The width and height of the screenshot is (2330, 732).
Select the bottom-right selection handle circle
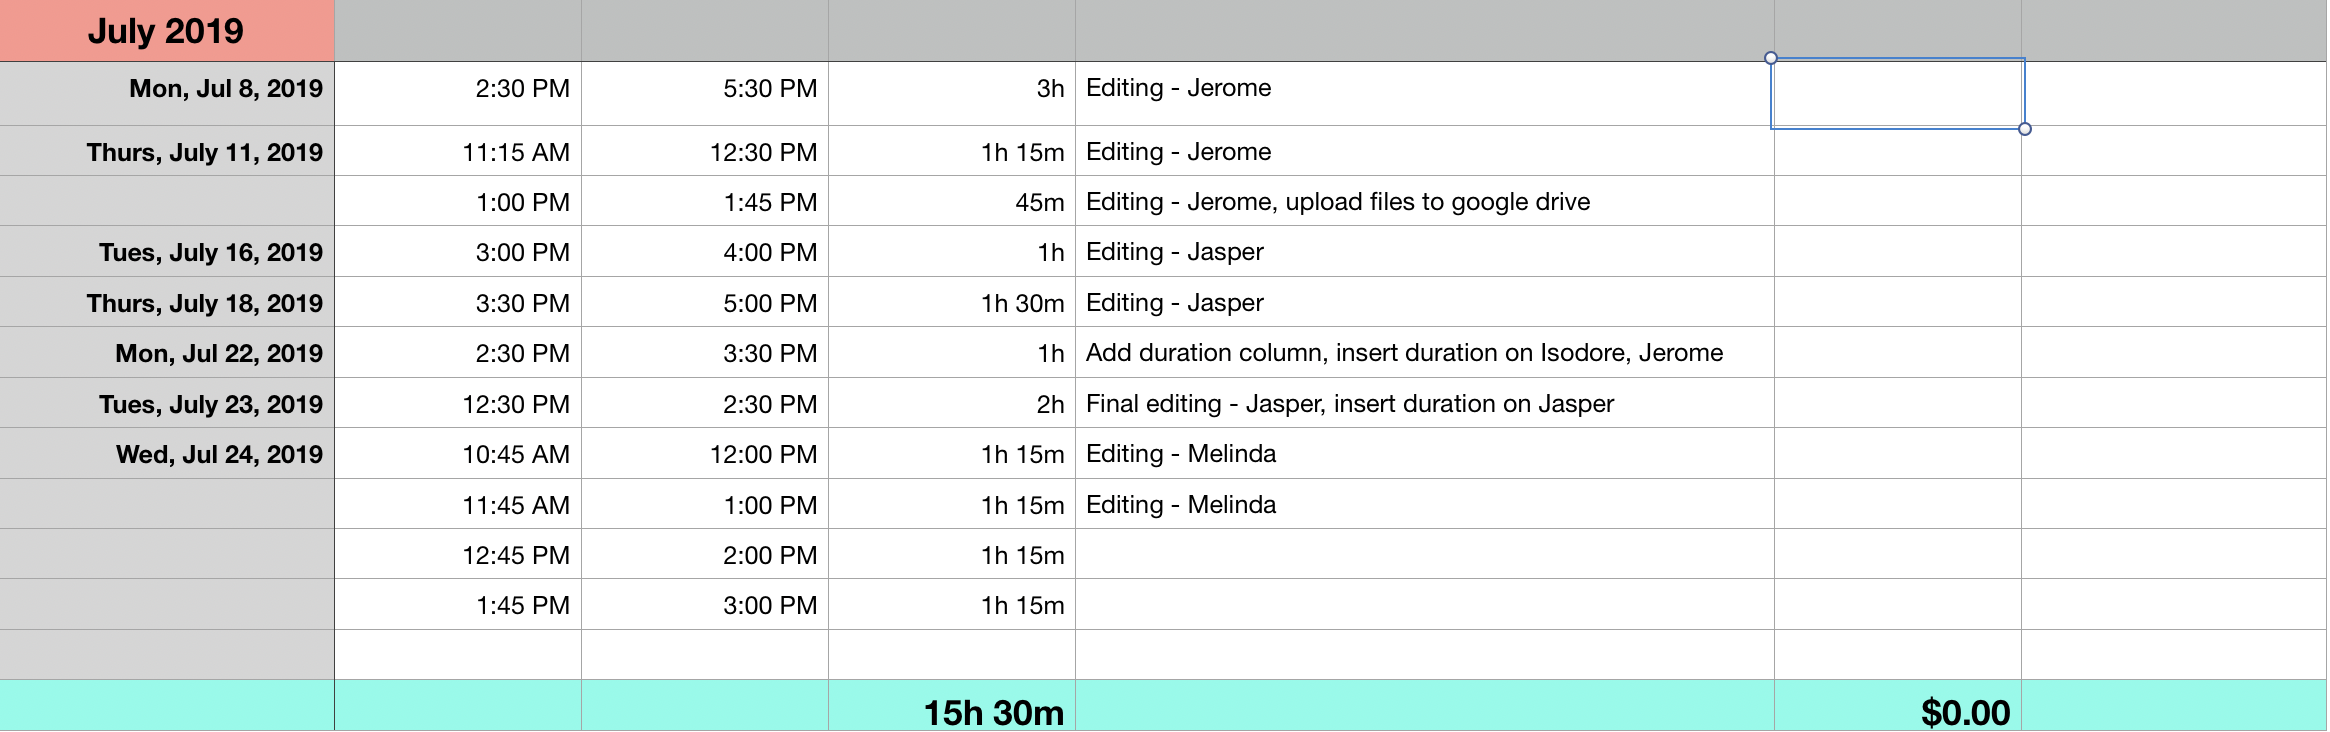2025,129
